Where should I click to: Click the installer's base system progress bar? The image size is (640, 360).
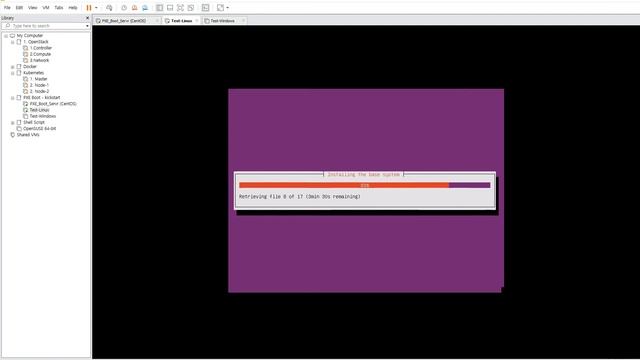pos(364,185)
